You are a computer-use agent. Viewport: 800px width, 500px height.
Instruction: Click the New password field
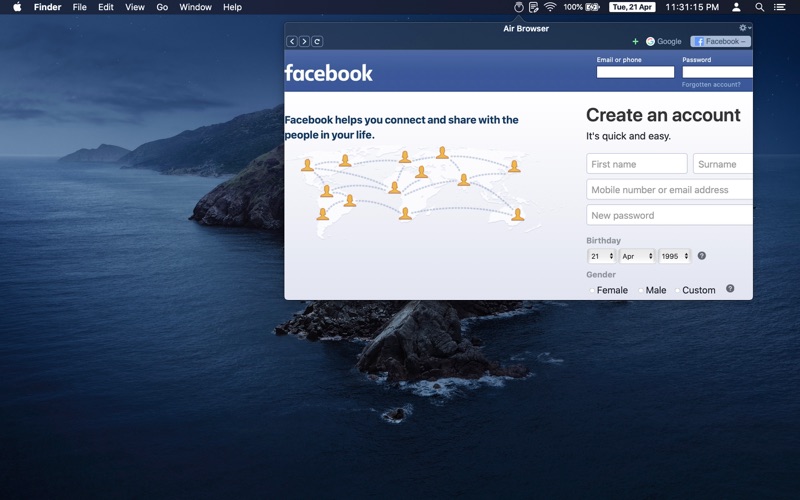[x=669, y=215]
